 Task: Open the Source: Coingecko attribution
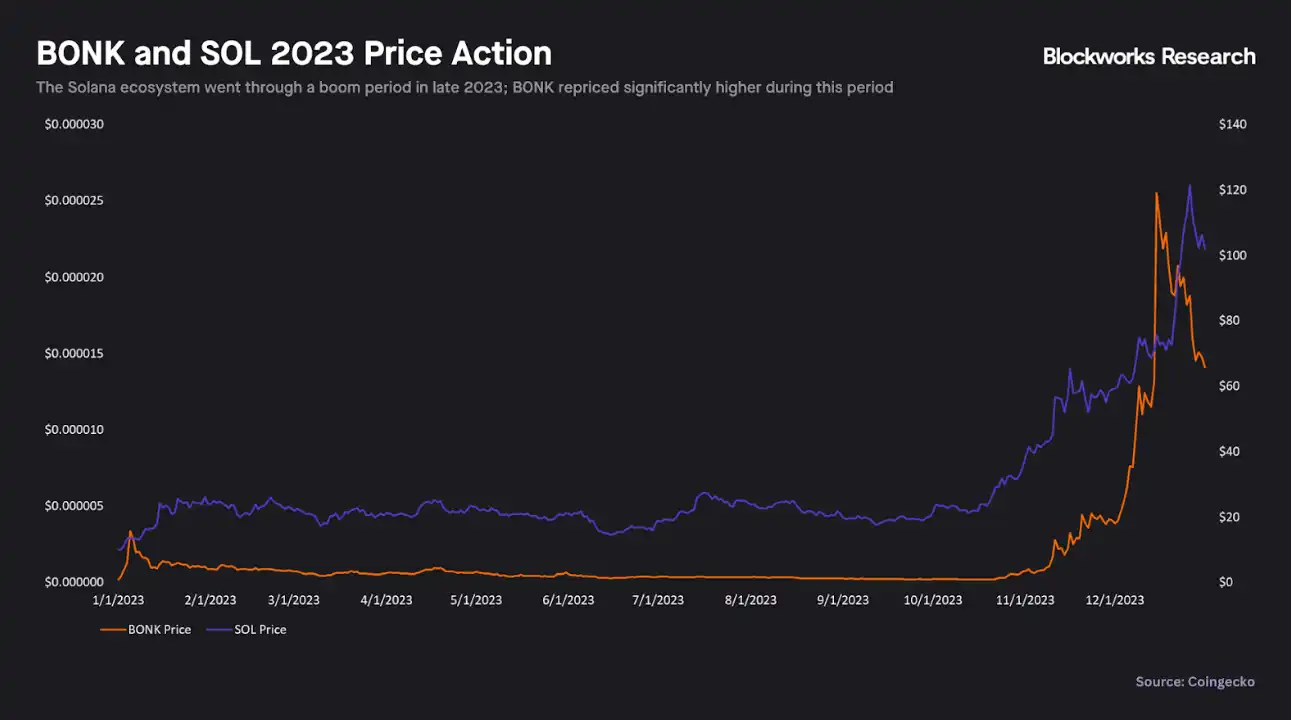1194,682
